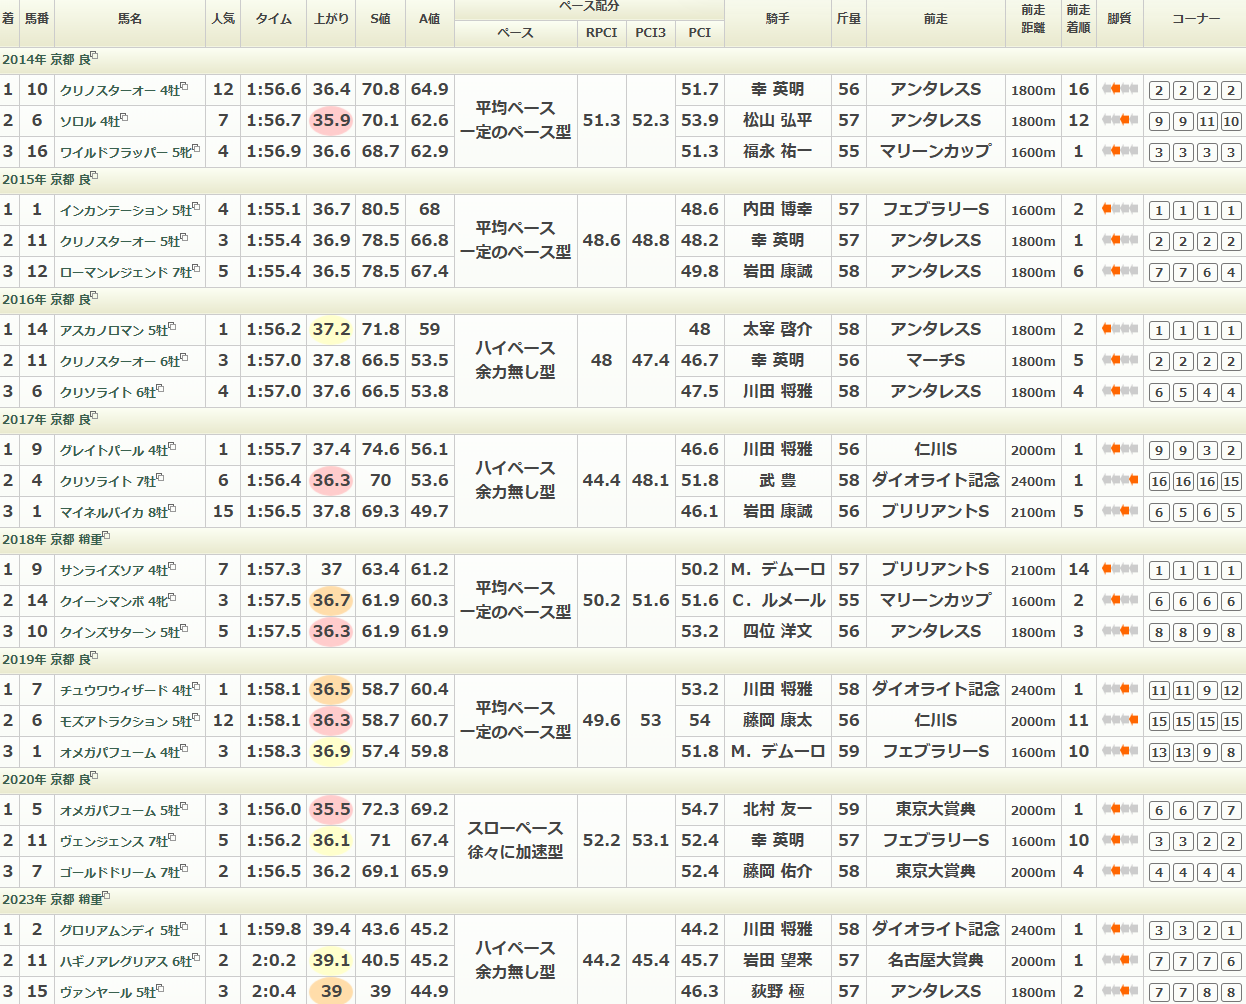Image resolution: width=1246 pixels, height=1004 pixels.
Task: Click the external link icon beside ソロル 4牡
Action: point(124,118)
